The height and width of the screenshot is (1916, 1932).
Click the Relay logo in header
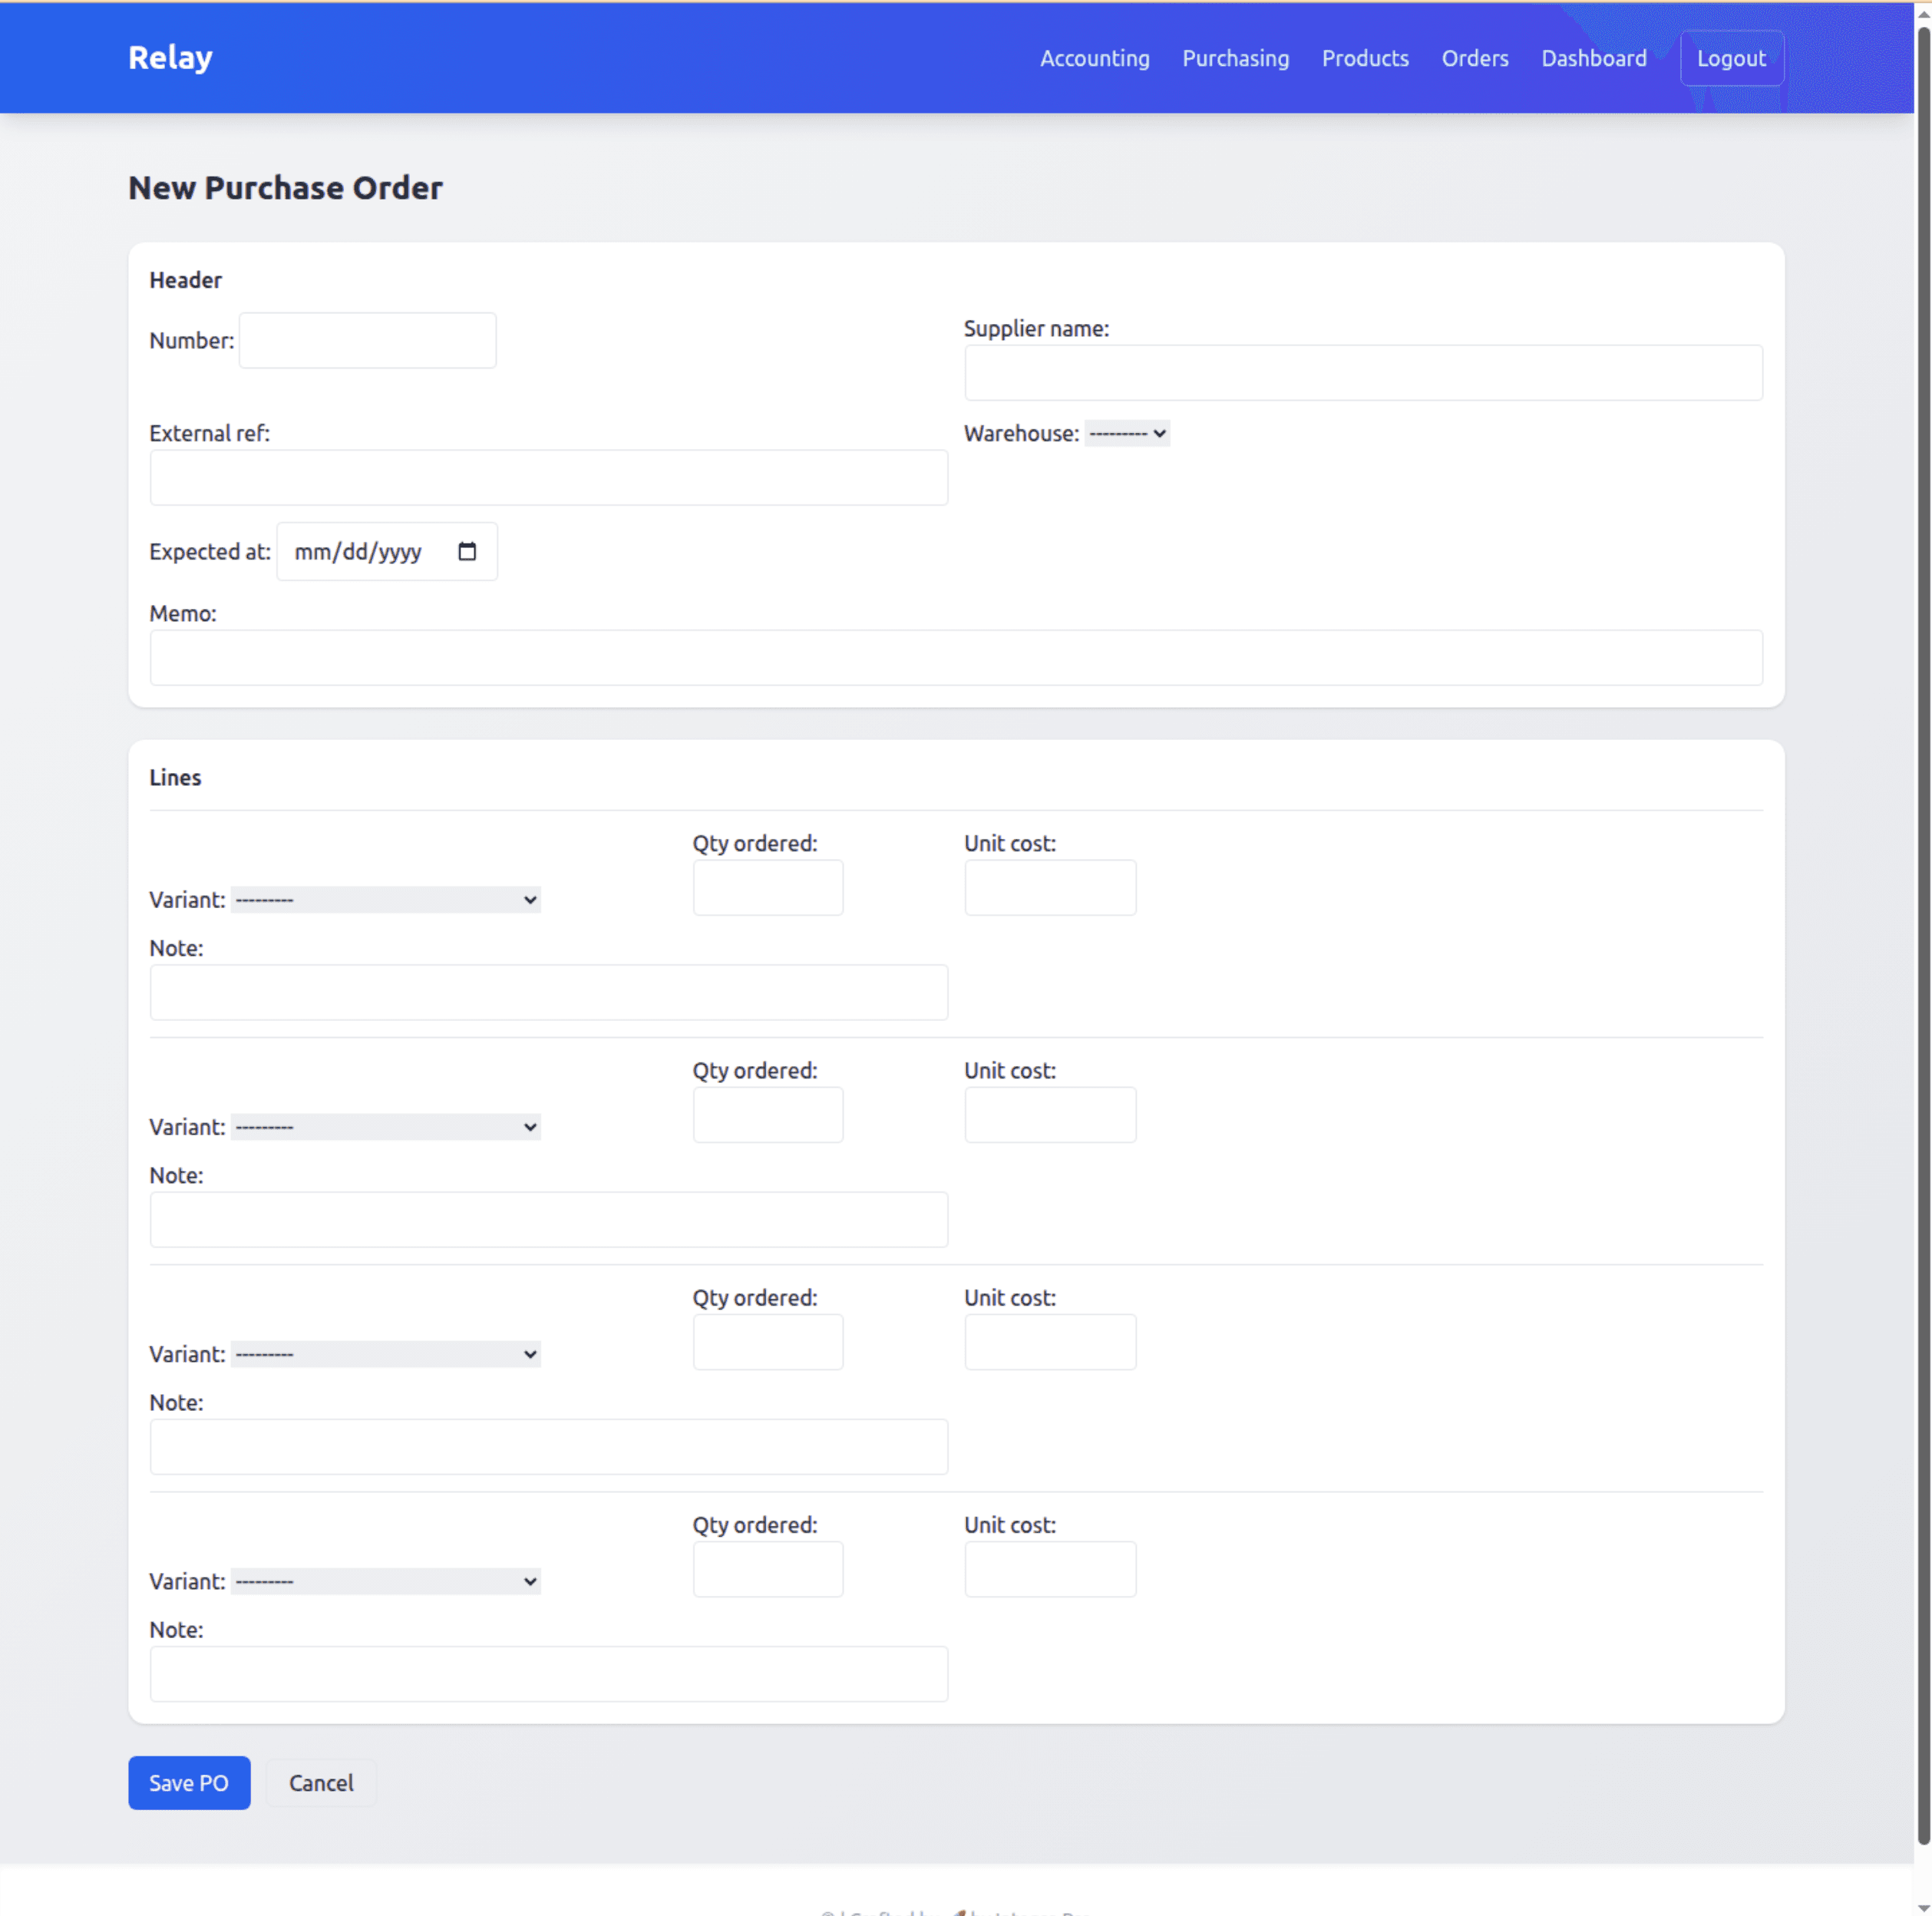(170, 58)
